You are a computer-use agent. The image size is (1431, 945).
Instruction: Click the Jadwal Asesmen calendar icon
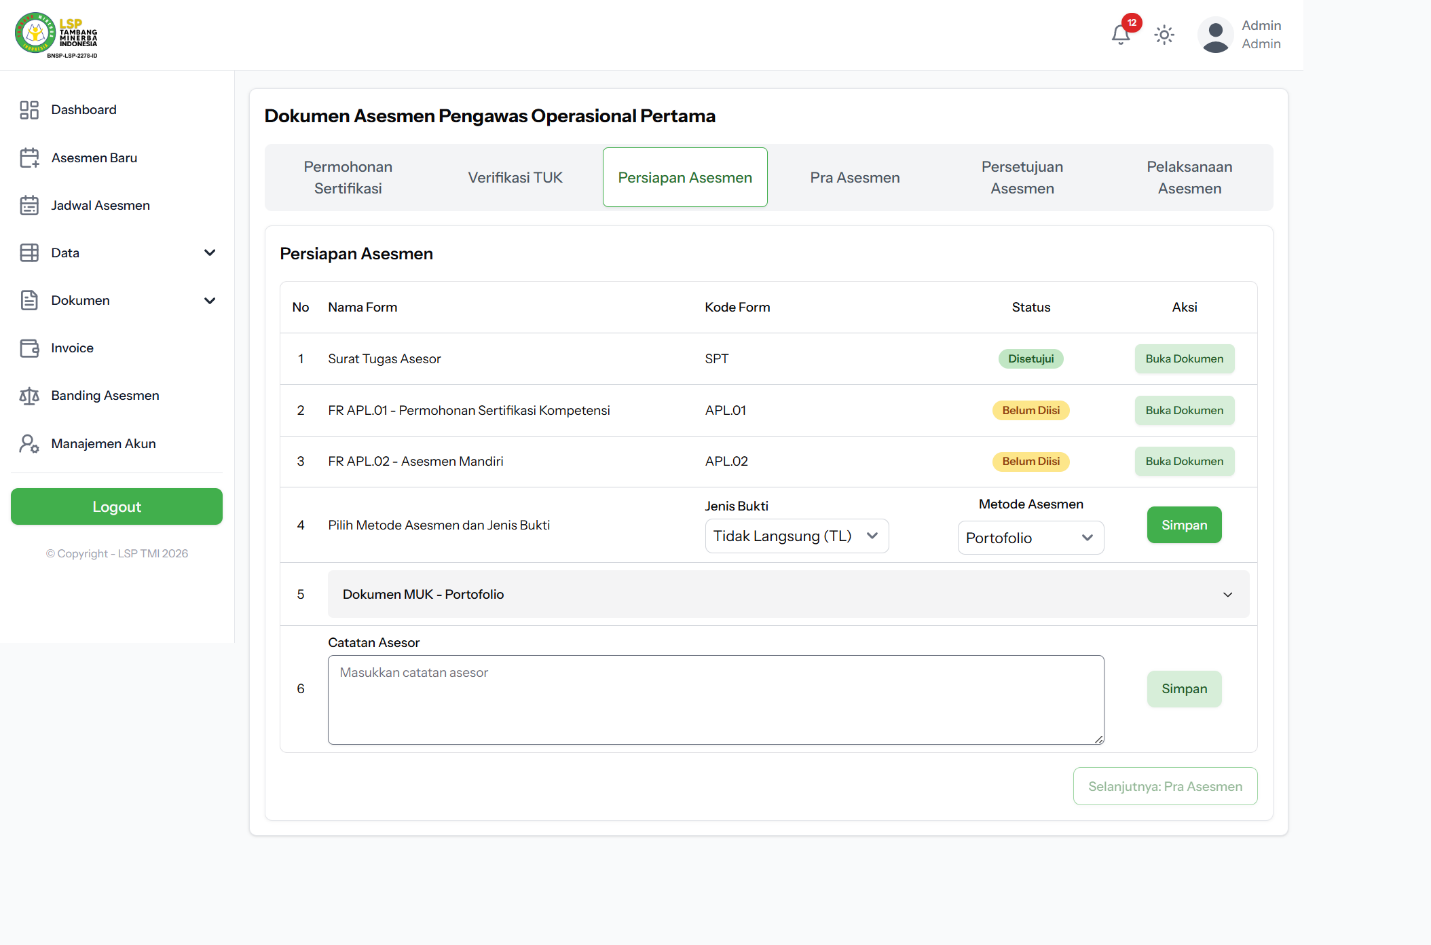29,205
